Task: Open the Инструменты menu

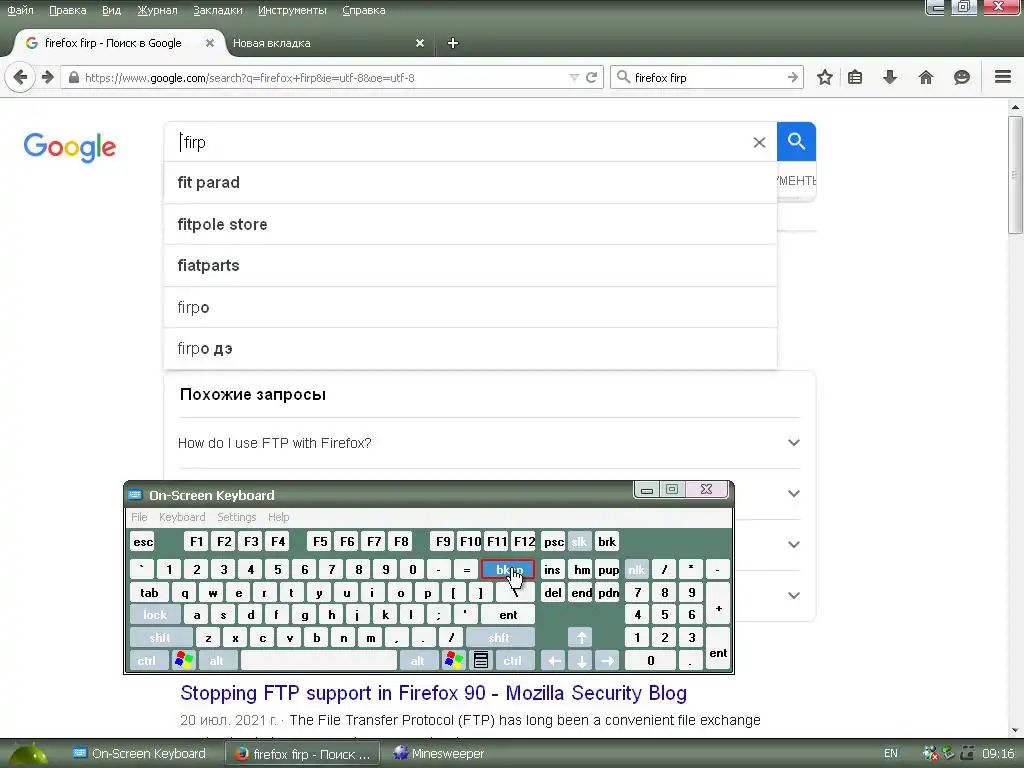Action: [292, 10]
